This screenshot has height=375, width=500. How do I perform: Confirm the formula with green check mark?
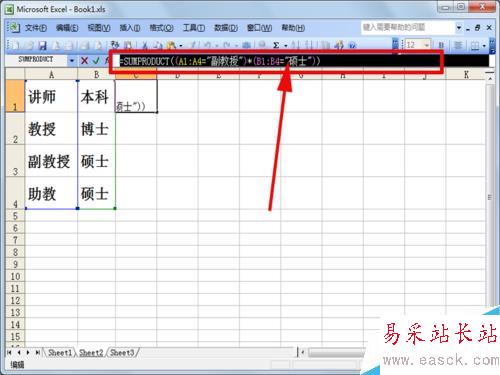click(96, 61)
